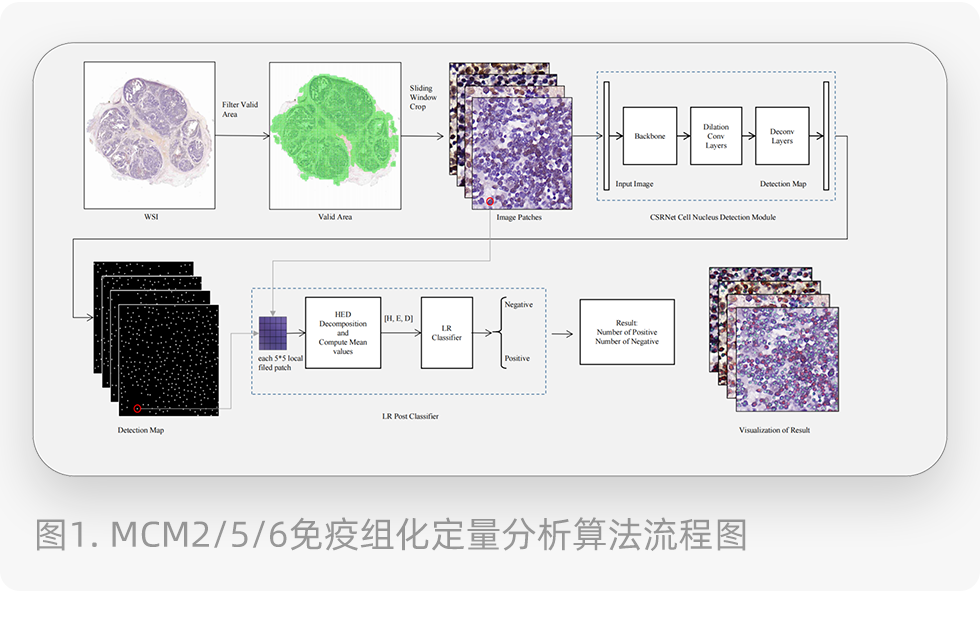Select the front Image Patches tile
Image resolution: width=980 pixels, height=617 pixels.
(x=522, y=153)
